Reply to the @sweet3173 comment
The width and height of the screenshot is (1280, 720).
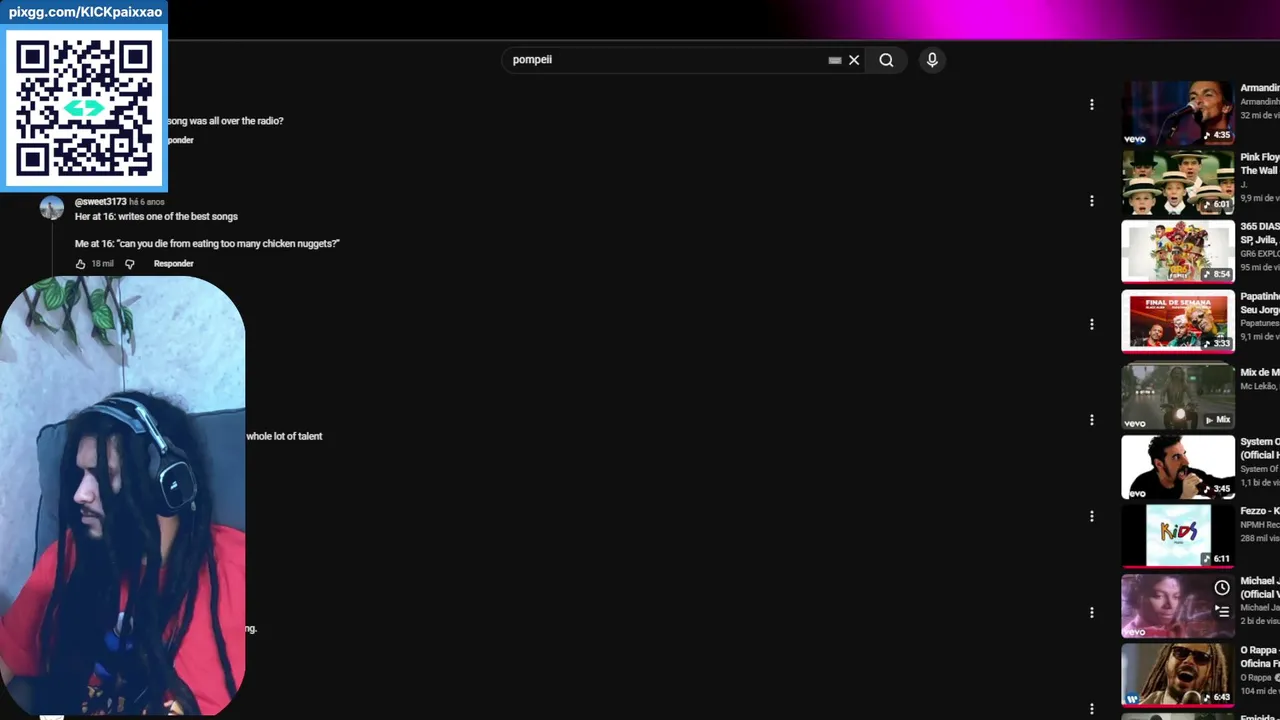click(x=174, y=264)
